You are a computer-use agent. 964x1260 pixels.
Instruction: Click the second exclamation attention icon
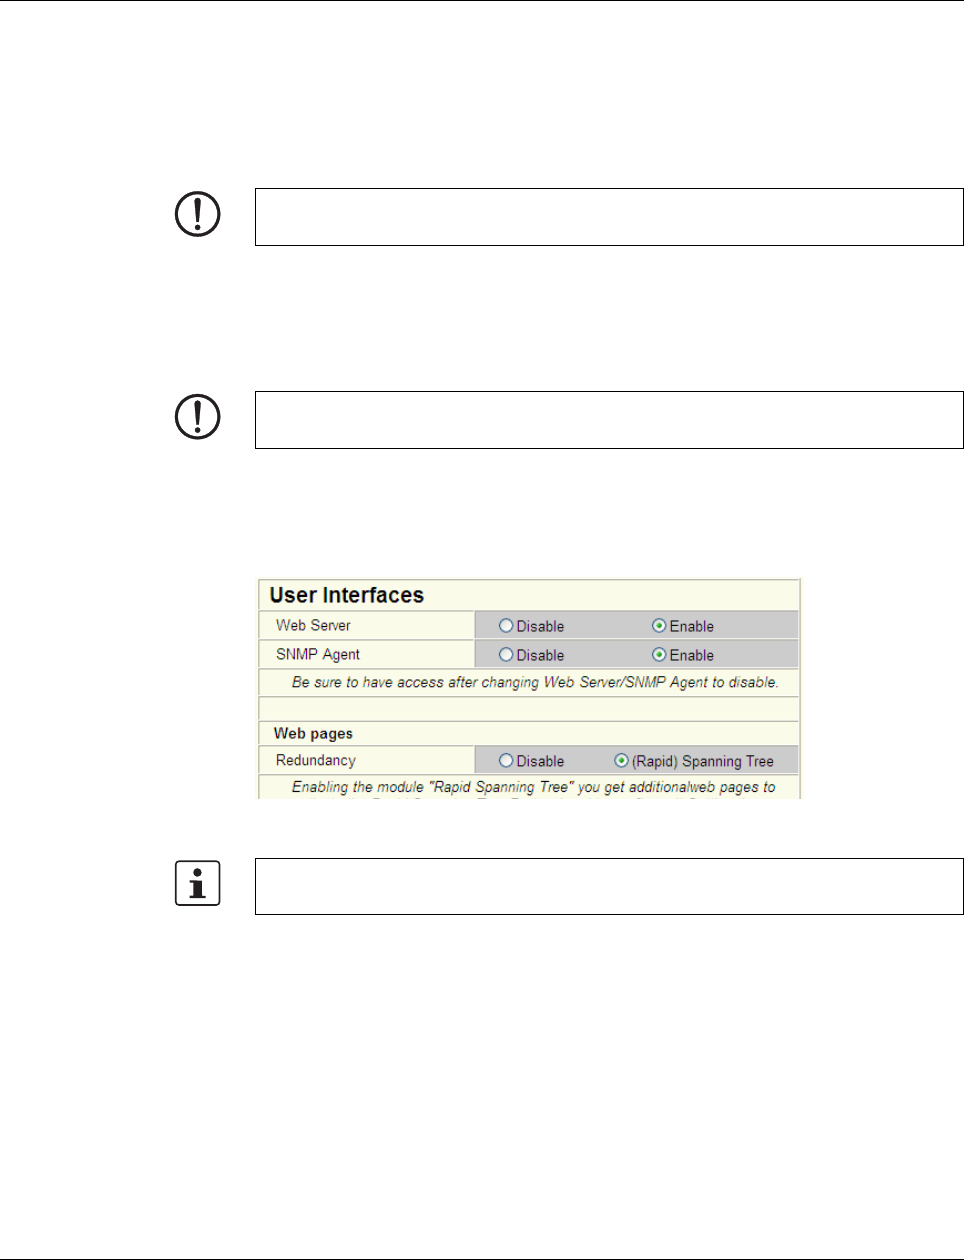pyautogui.click(x=198, y=417)
